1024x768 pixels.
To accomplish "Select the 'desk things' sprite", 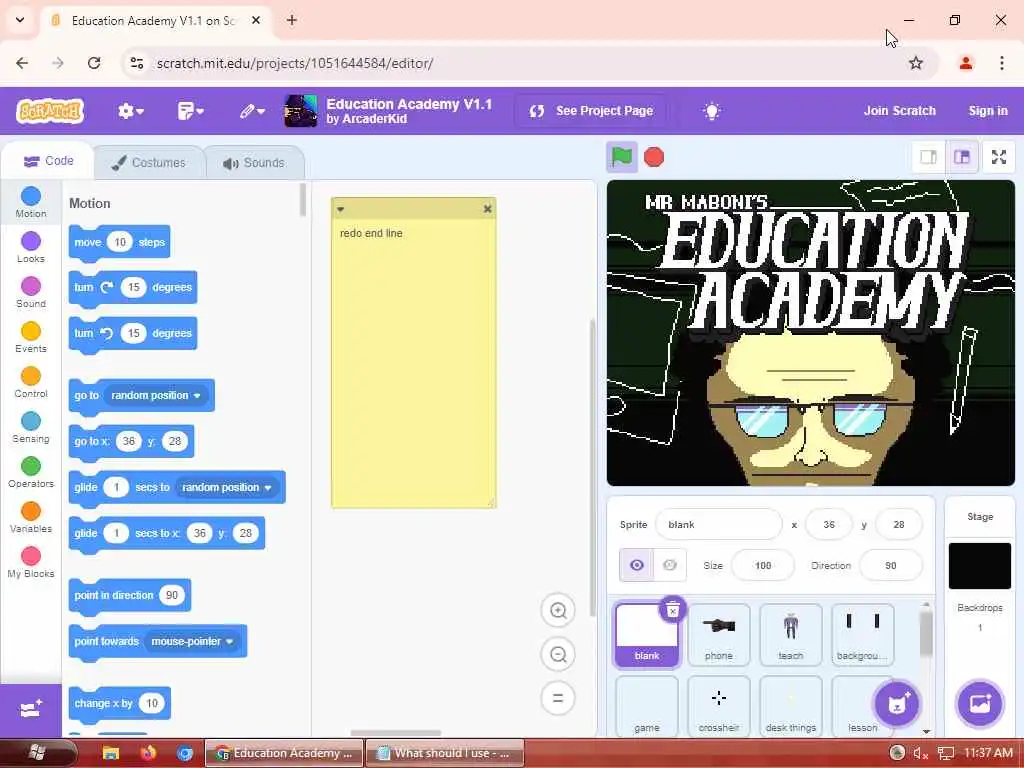I will point(790,707).
